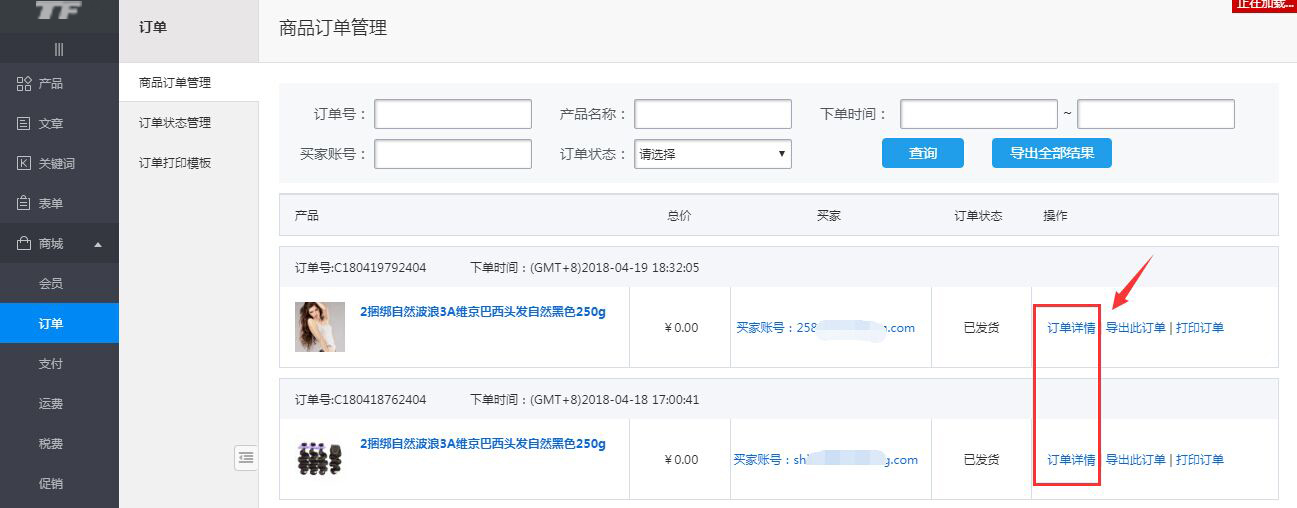Click 打印订单 for order C180418762404

1200,460
